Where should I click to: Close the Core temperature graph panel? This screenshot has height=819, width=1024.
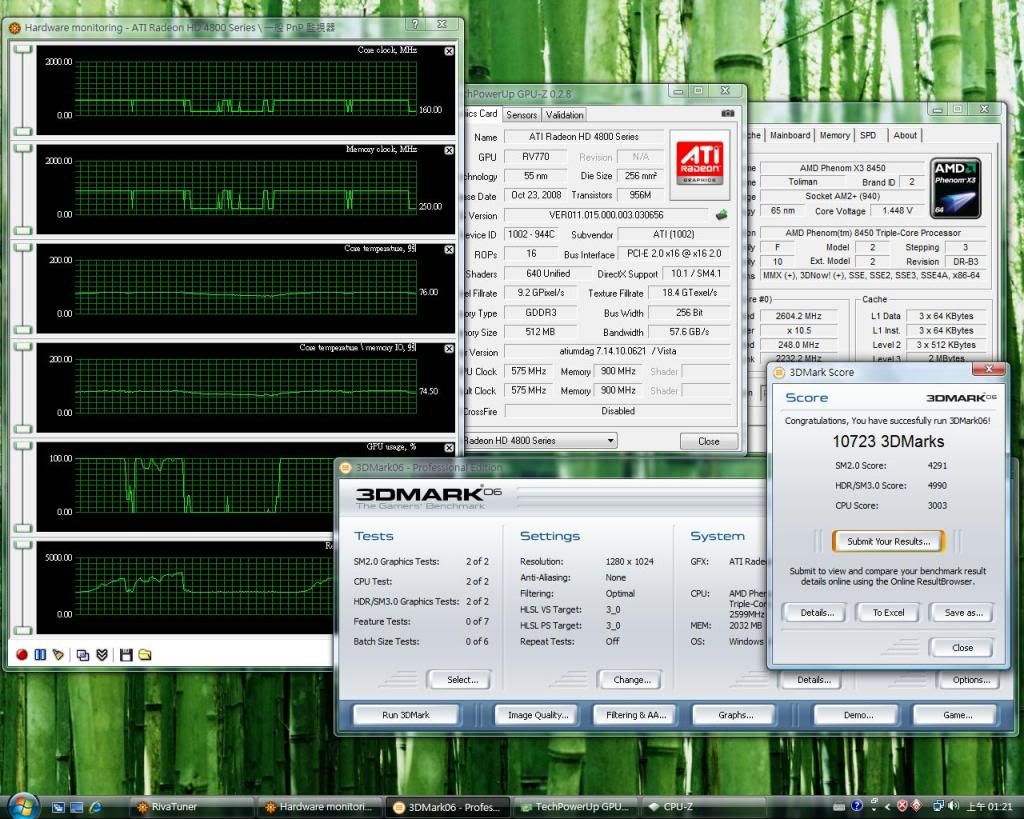pyautogui.click(x=449, y=249)
